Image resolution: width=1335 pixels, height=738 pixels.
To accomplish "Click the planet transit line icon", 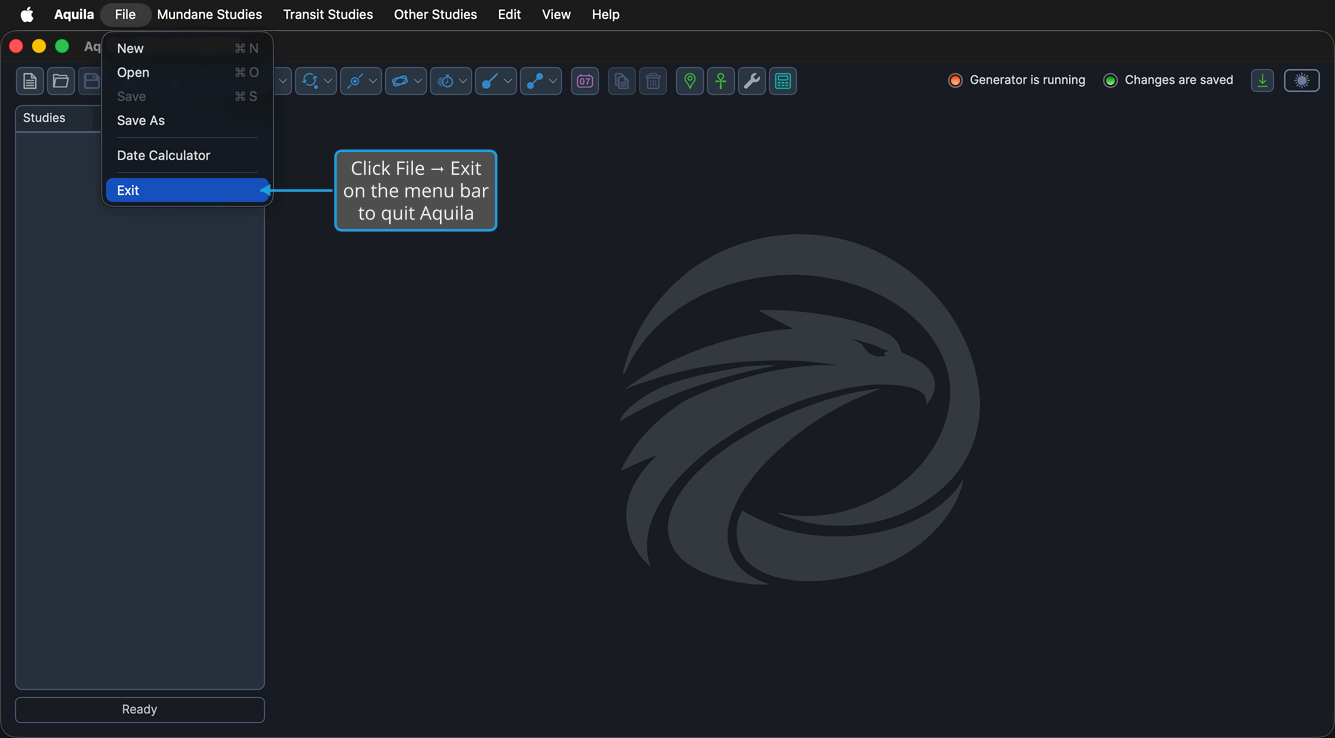I will coord(354,81).
